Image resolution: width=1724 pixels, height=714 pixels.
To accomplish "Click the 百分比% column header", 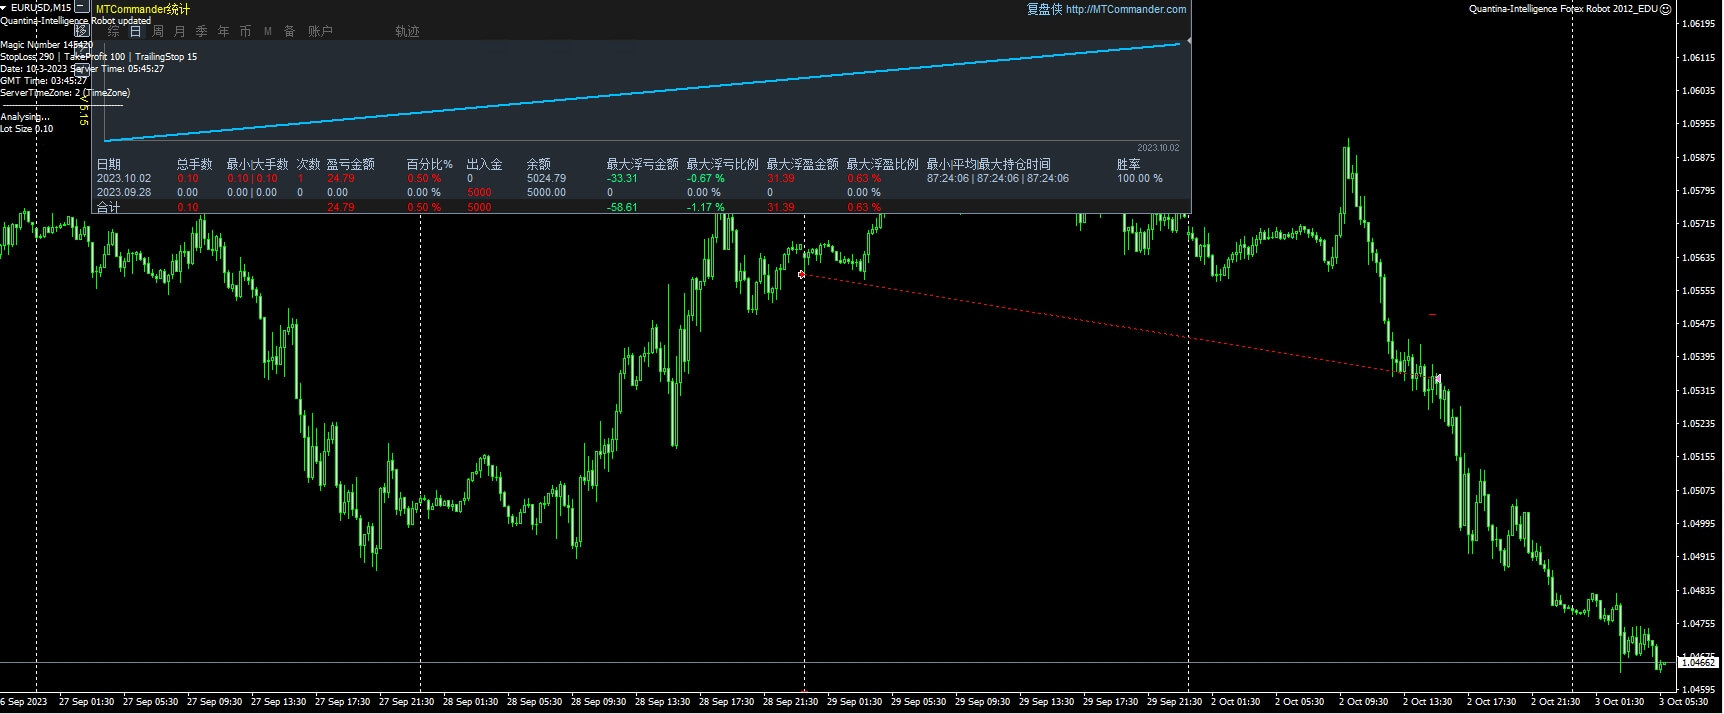I will [x=430, y=164].
